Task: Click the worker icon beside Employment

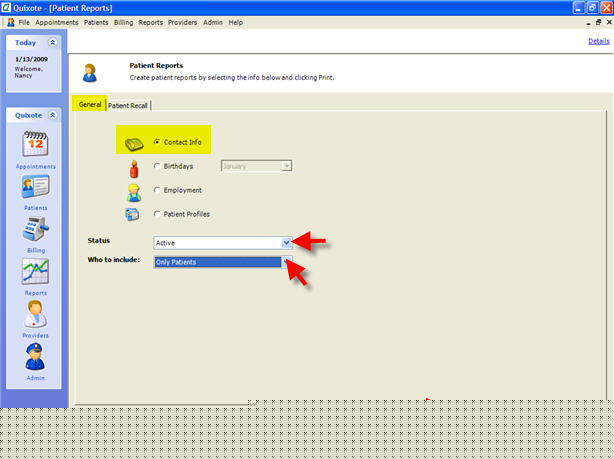Action: point(134,192)
